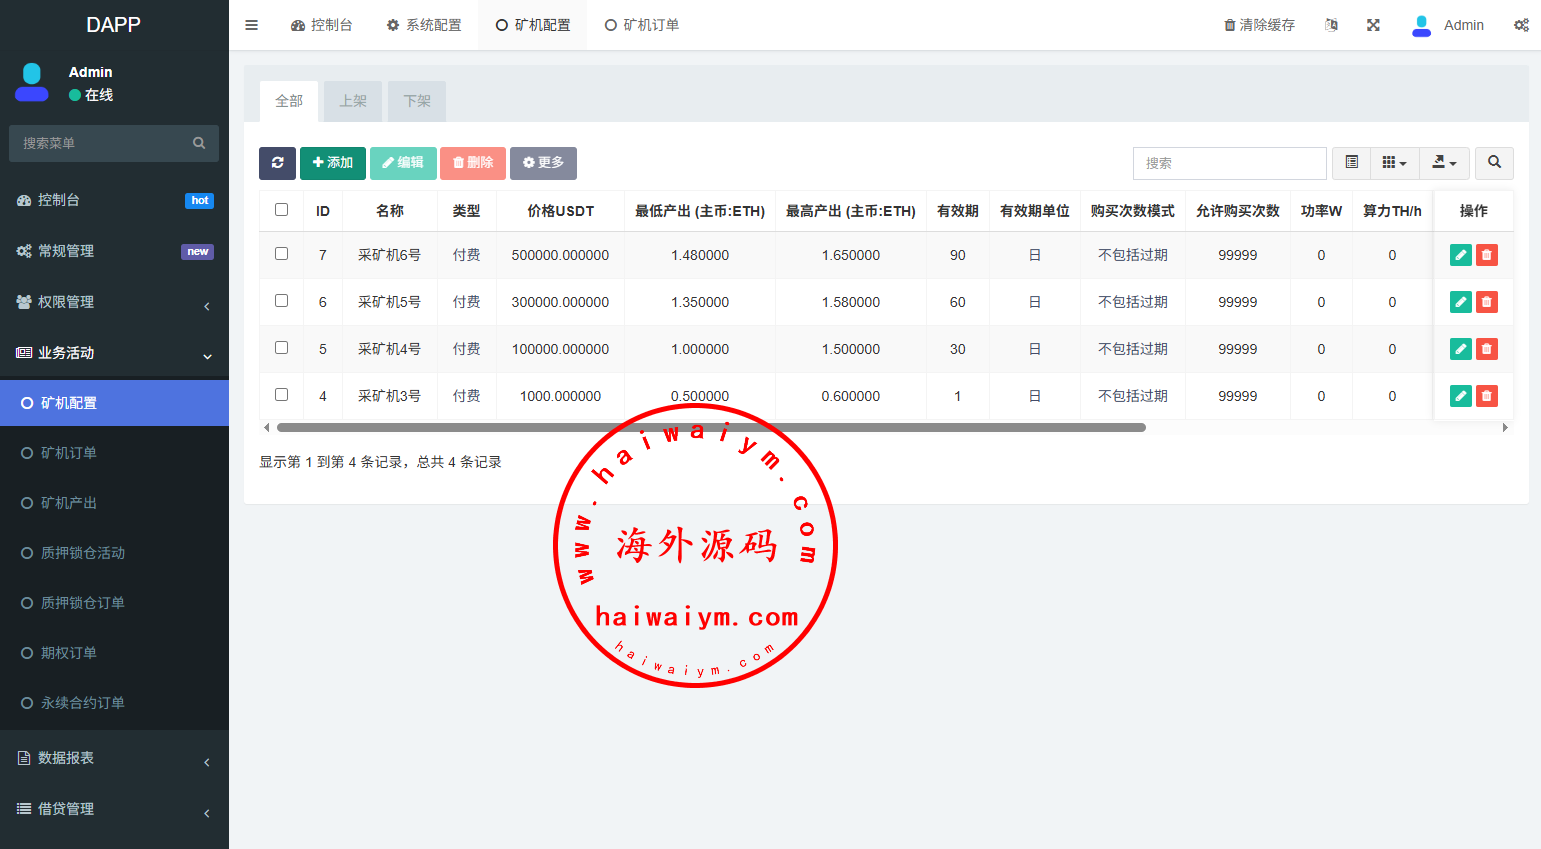Switch to the 上架 tab

[353, 101]
